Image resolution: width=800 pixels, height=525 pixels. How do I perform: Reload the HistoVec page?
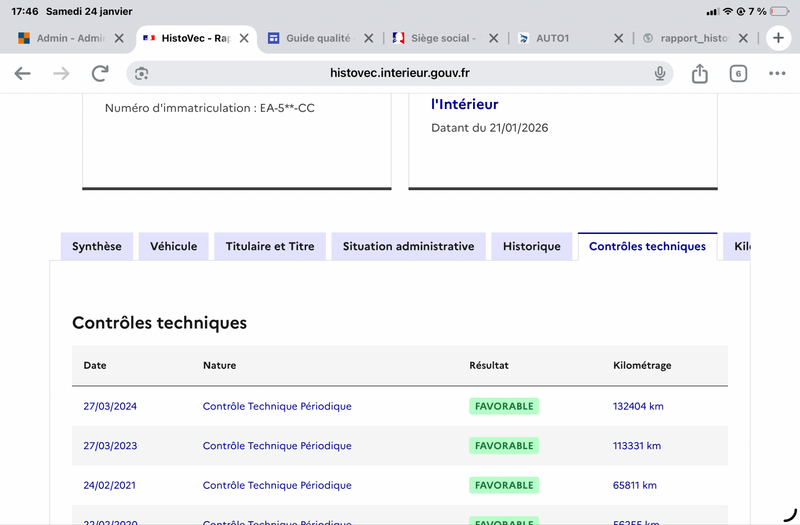[100, 73]
